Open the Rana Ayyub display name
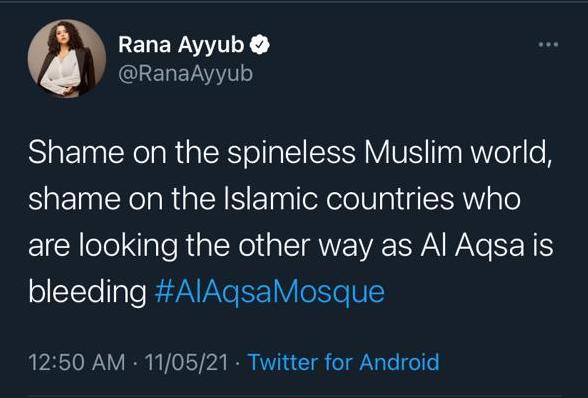 click(x=181, y=45)
